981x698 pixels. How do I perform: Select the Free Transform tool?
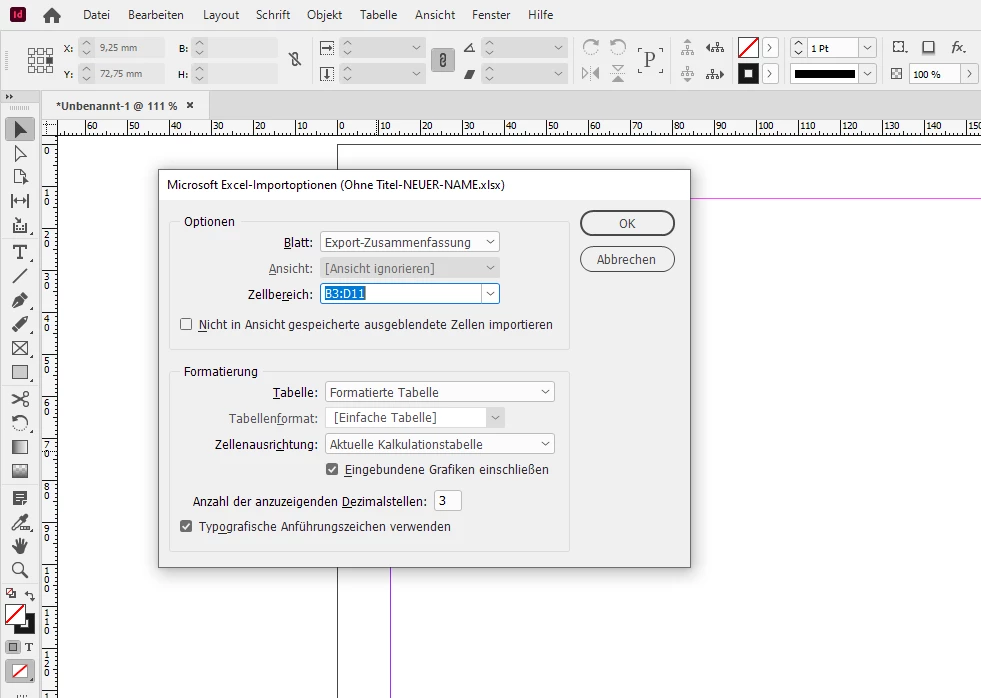tap(20, 423)
